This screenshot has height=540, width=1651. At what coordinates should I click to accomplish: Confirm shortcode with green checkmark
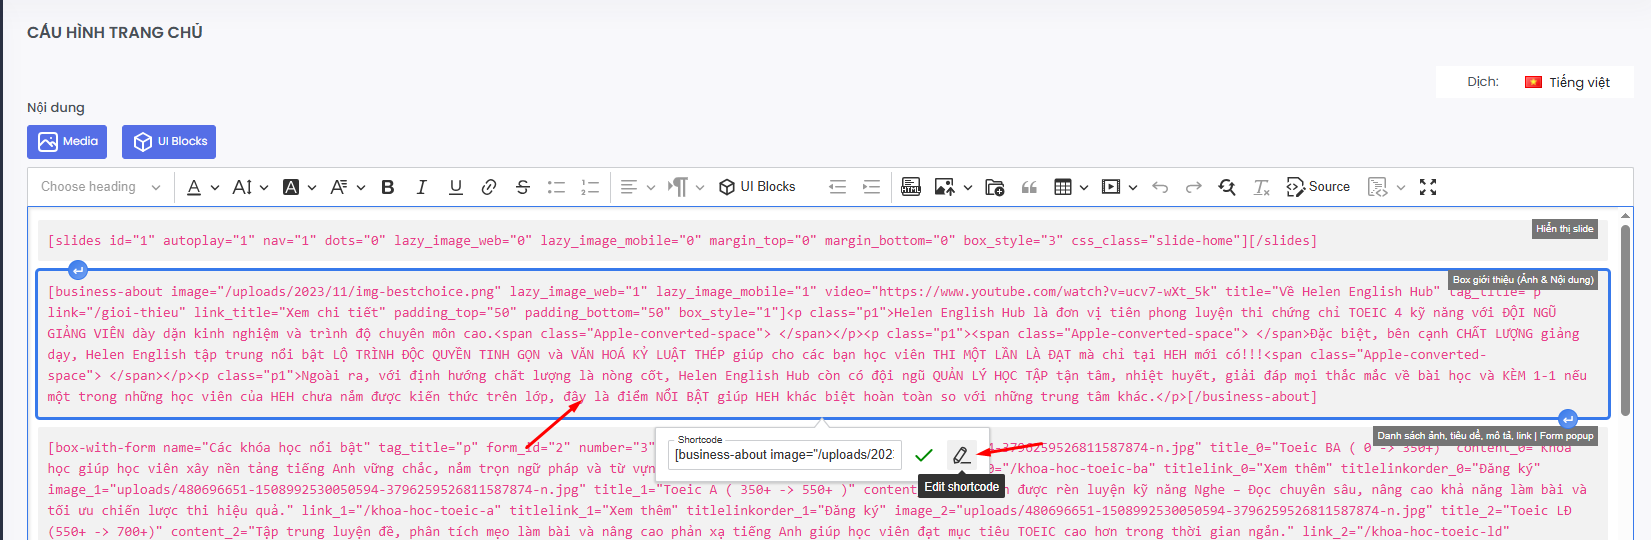[924, 455]
